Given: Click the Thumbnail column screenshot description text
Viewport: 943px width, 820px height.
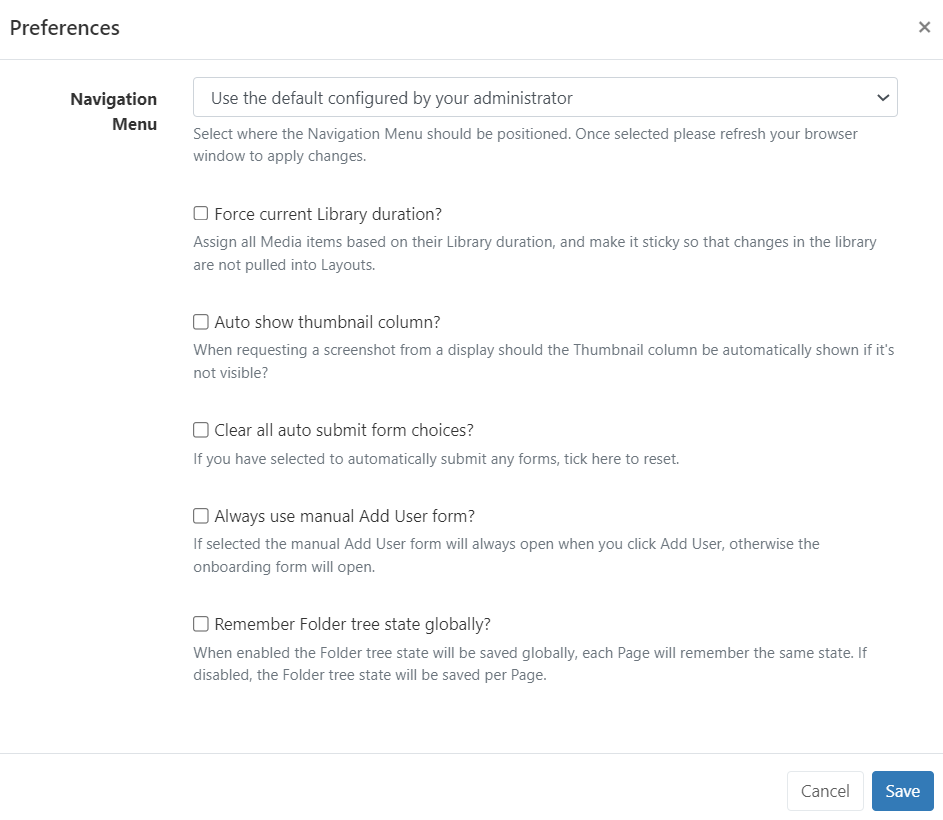Looking at the screenshot, I should pyautogui.click(x=543, y=361).
